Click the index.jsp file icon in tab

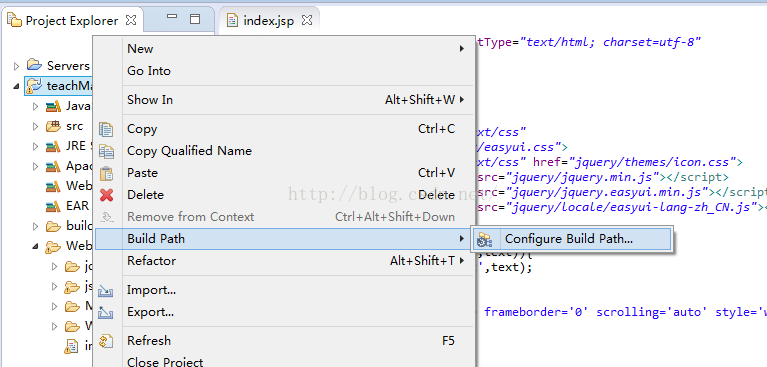233,21
